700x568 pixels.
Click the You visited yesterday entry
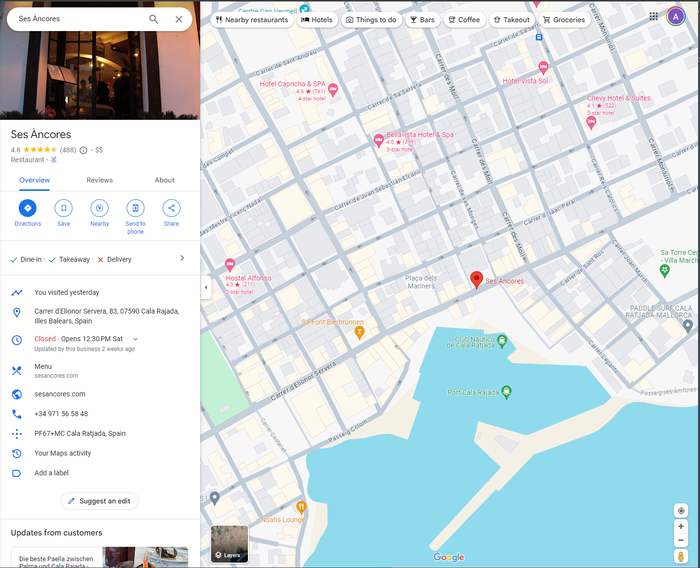pos(67,292)
